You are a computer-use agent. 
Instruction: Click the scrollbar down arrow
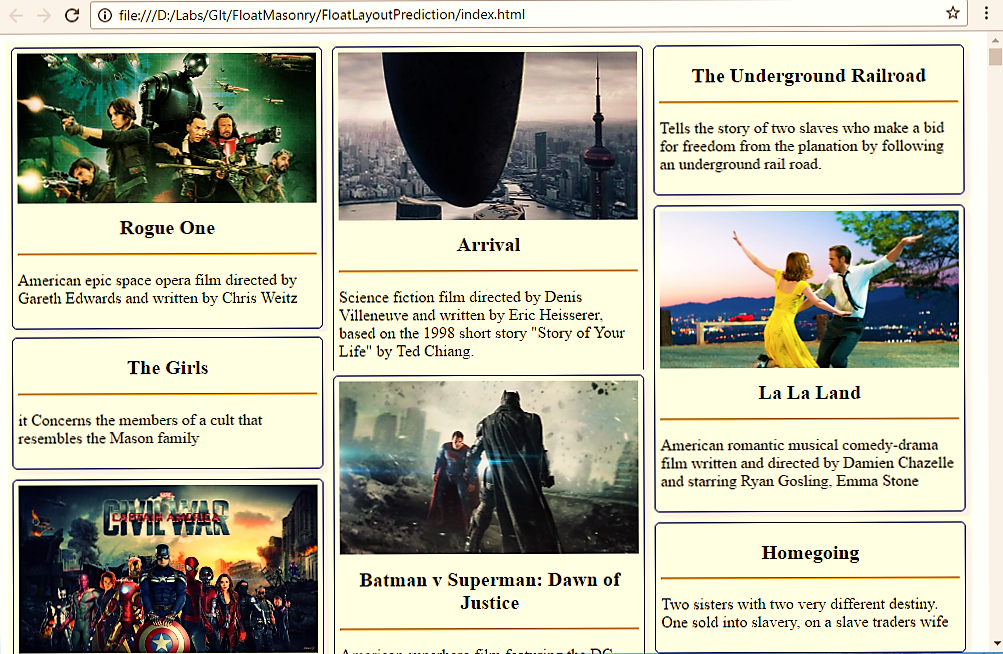pos(995,645)
